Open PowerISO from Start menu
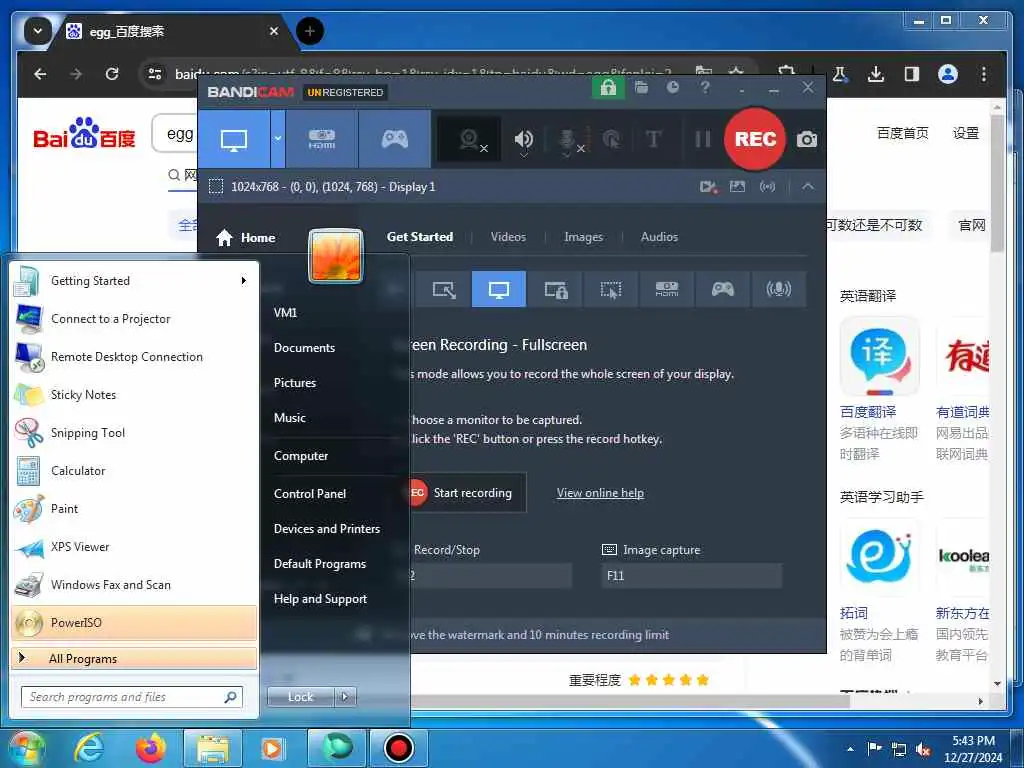 134,622
